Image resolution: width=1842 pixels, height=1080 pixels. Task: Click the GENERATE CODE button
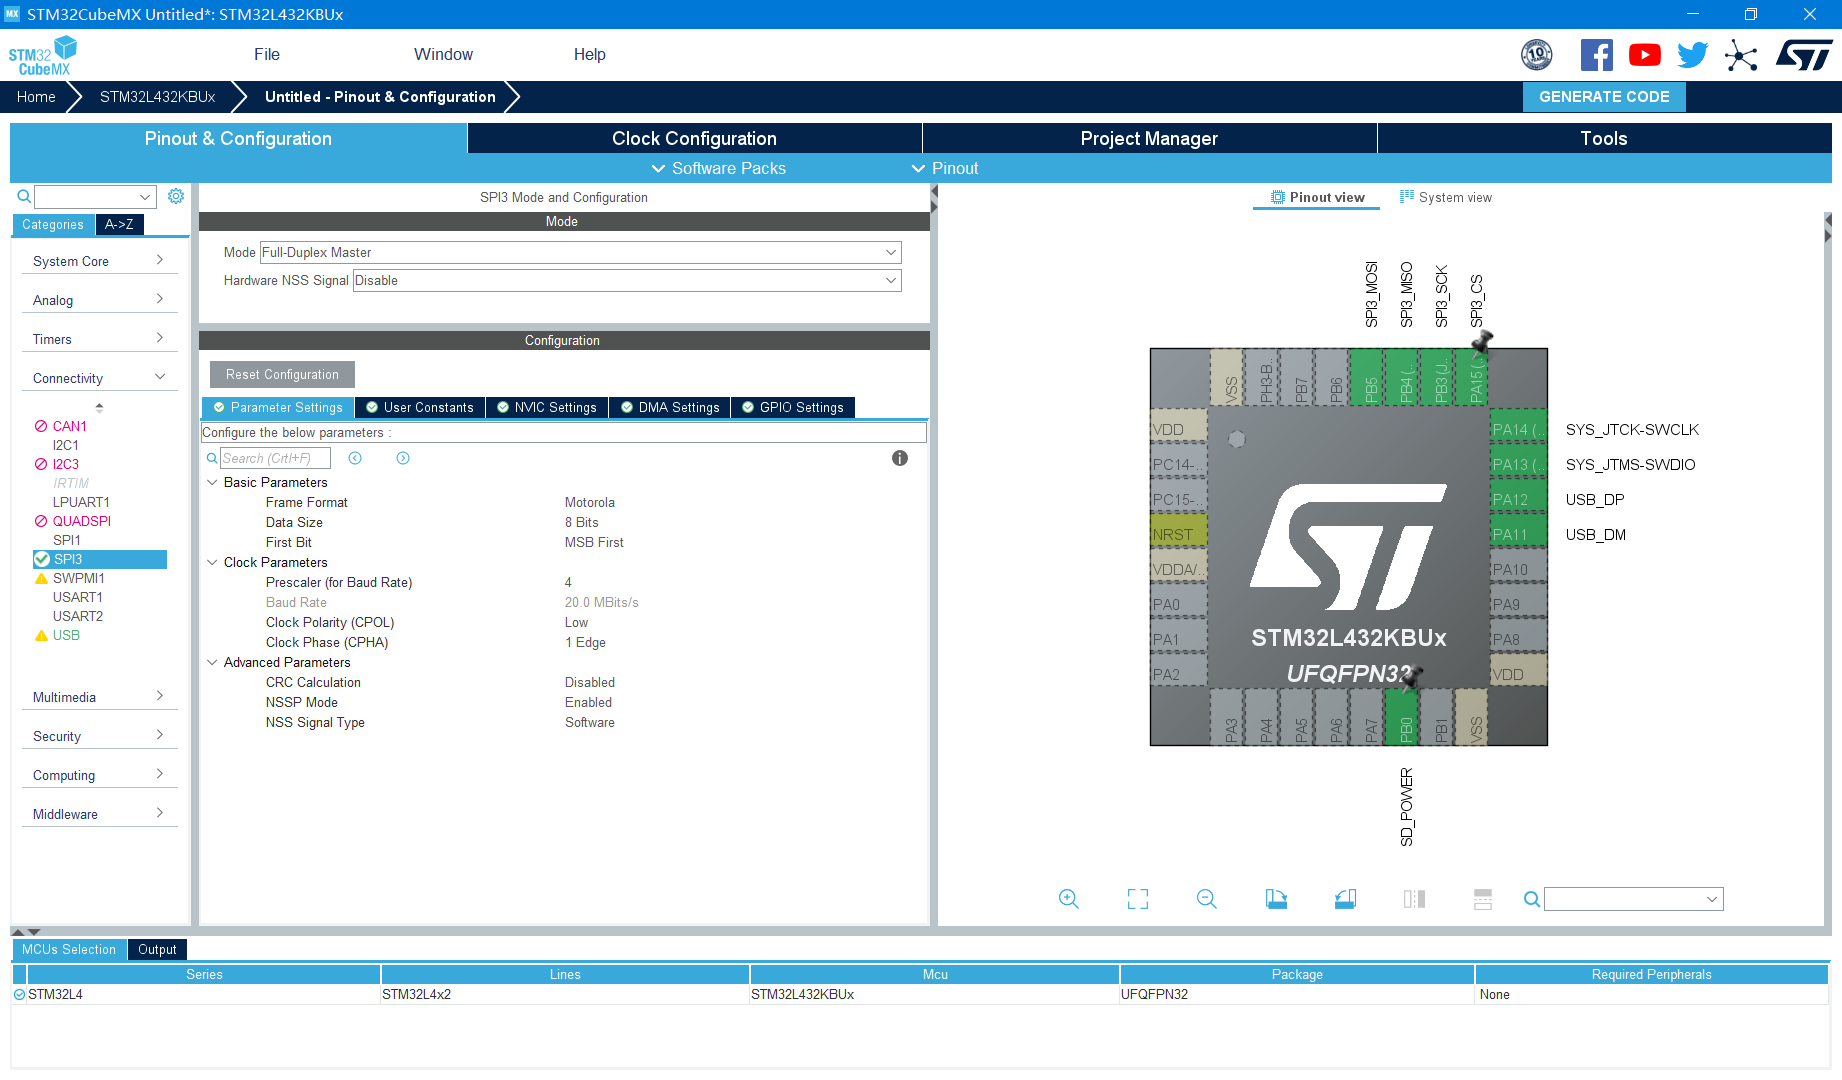[x=1604, y=96]
